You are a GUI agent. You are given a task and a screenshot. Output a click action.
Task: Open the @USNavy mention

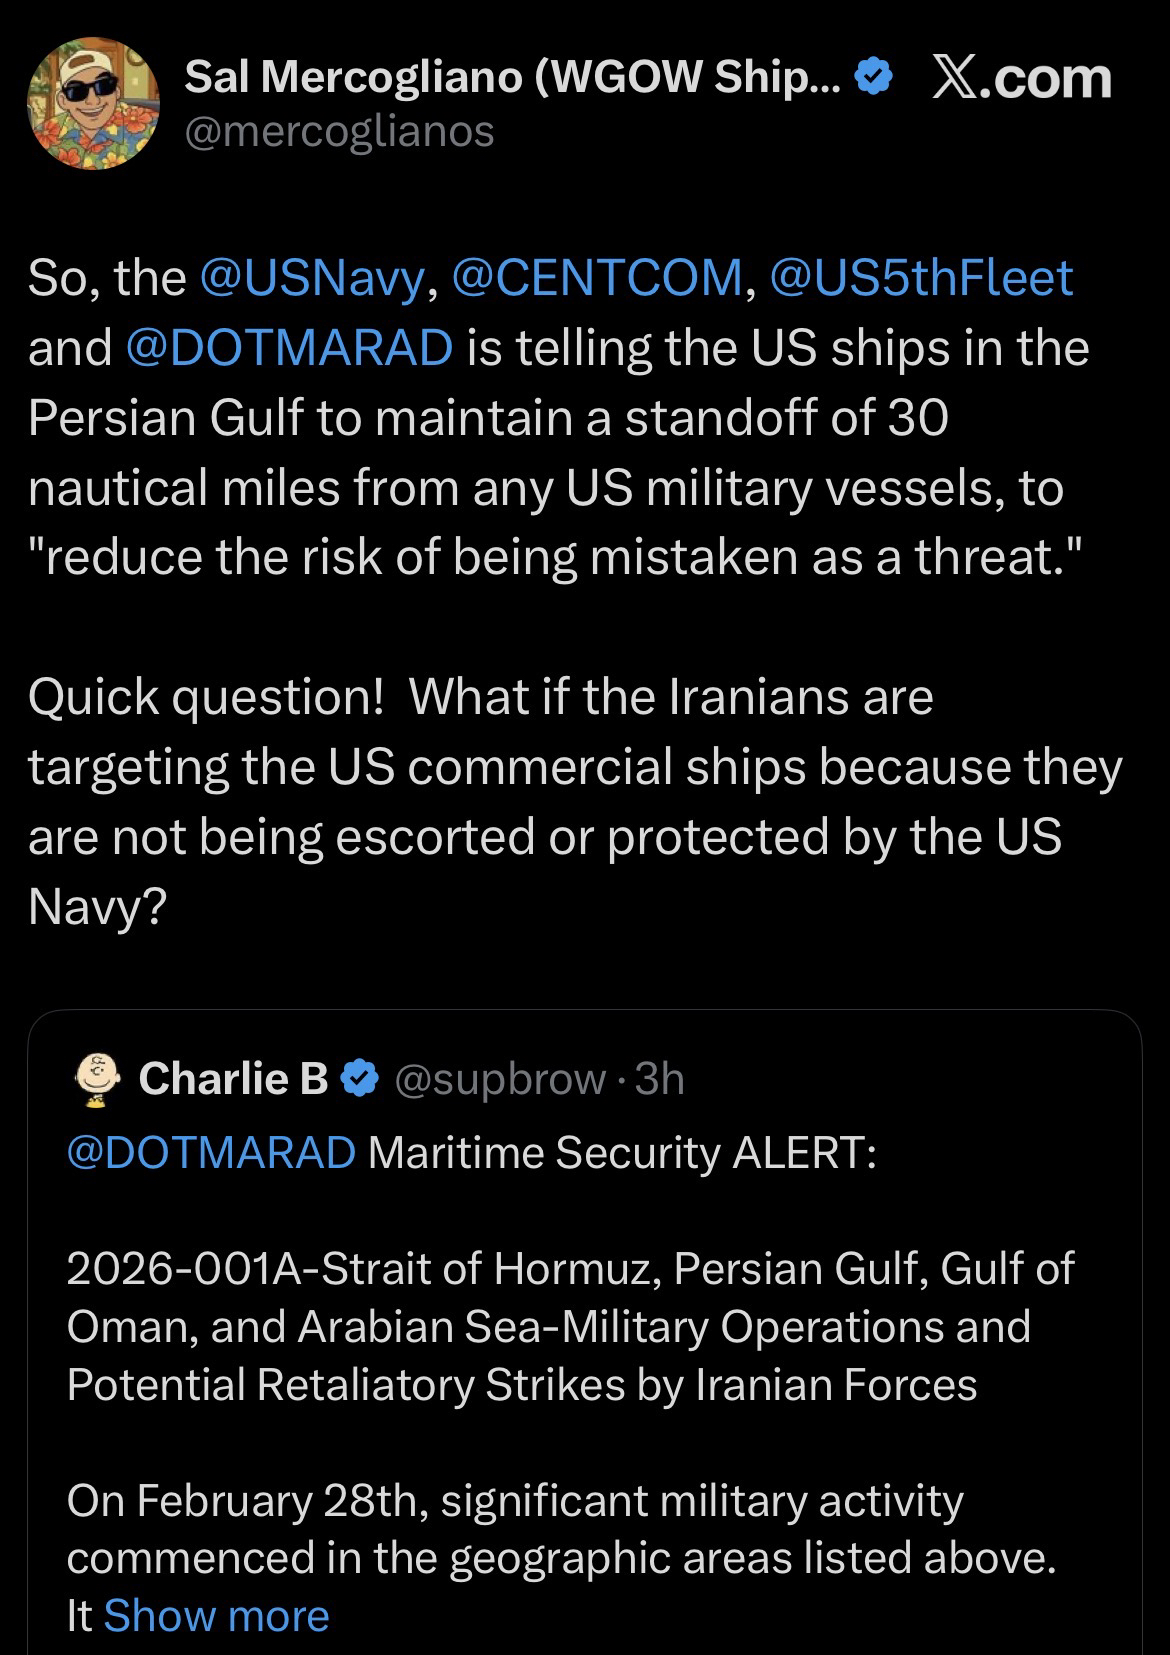[314, 278]
